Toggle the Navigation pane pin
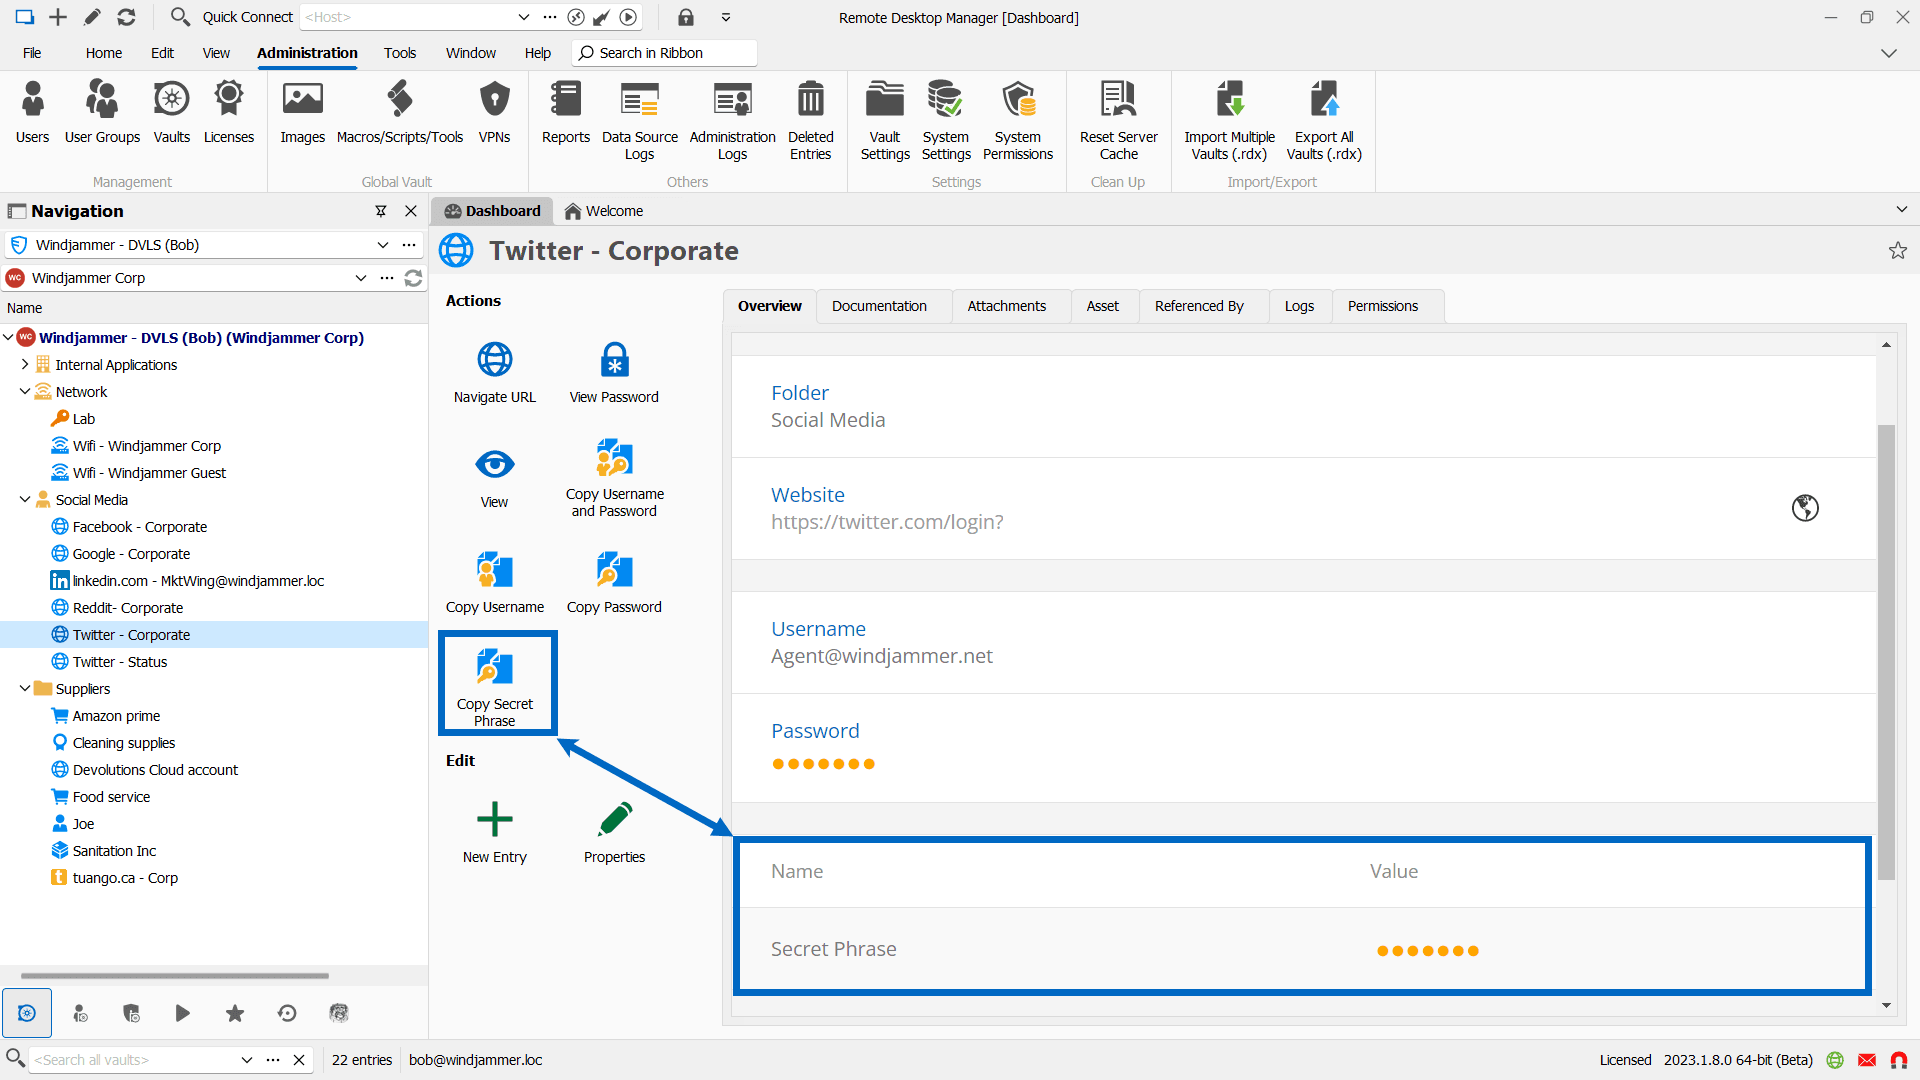Screen dimensions: 1920x1080 381,211
